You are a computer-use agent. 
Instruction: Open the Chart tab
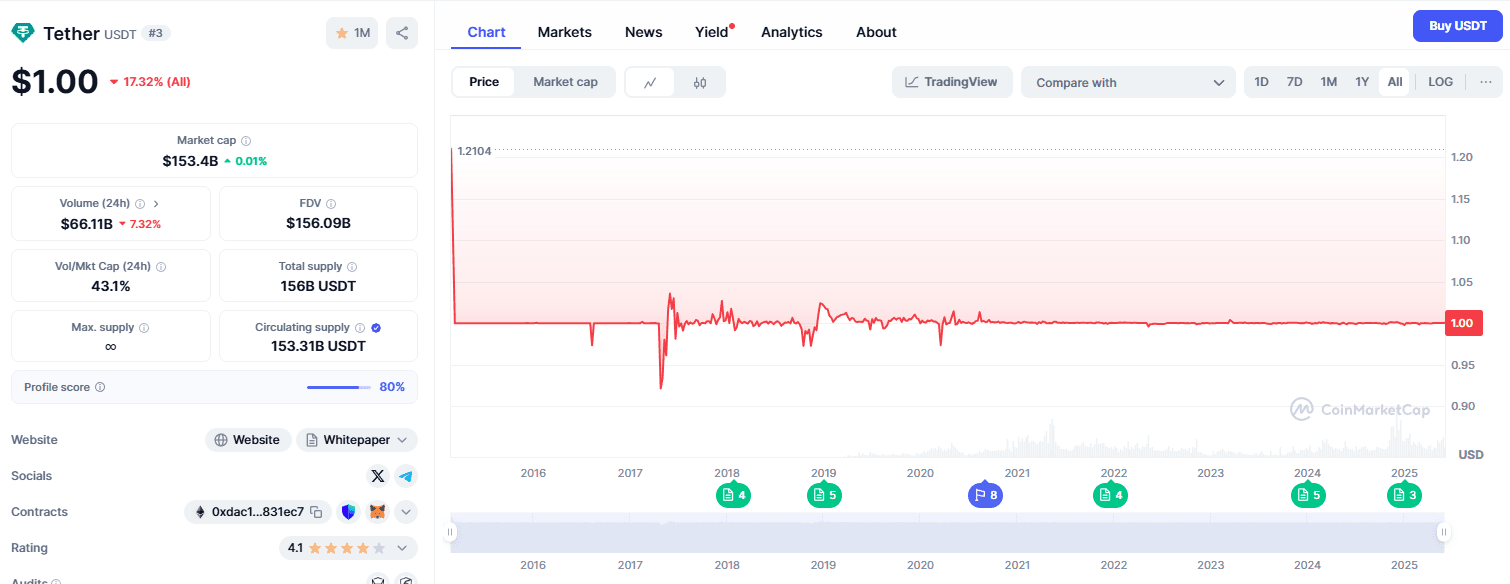click(486, 32)
